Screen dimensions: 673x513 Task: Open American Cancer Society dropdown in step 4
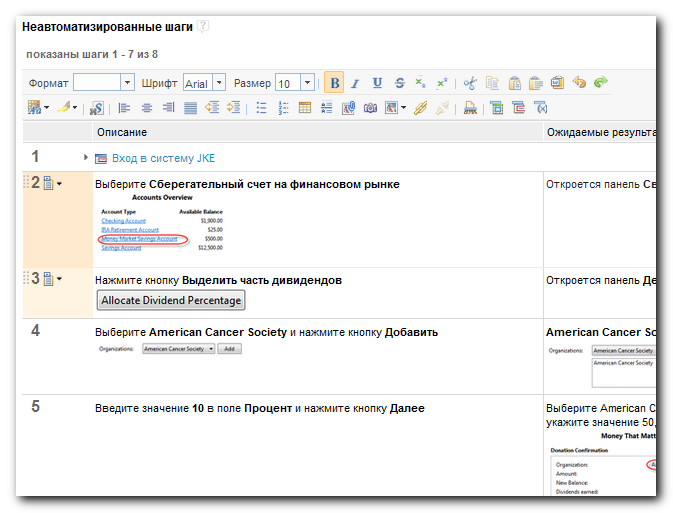(179, 349)
